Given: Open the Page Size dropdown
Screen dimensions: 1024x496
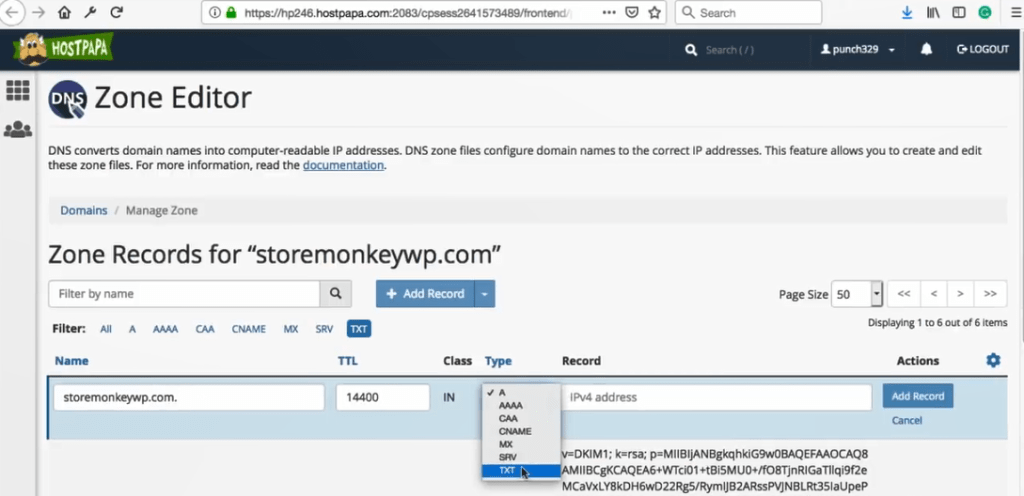Looking at the screenshot, I should tap(857, 294).
